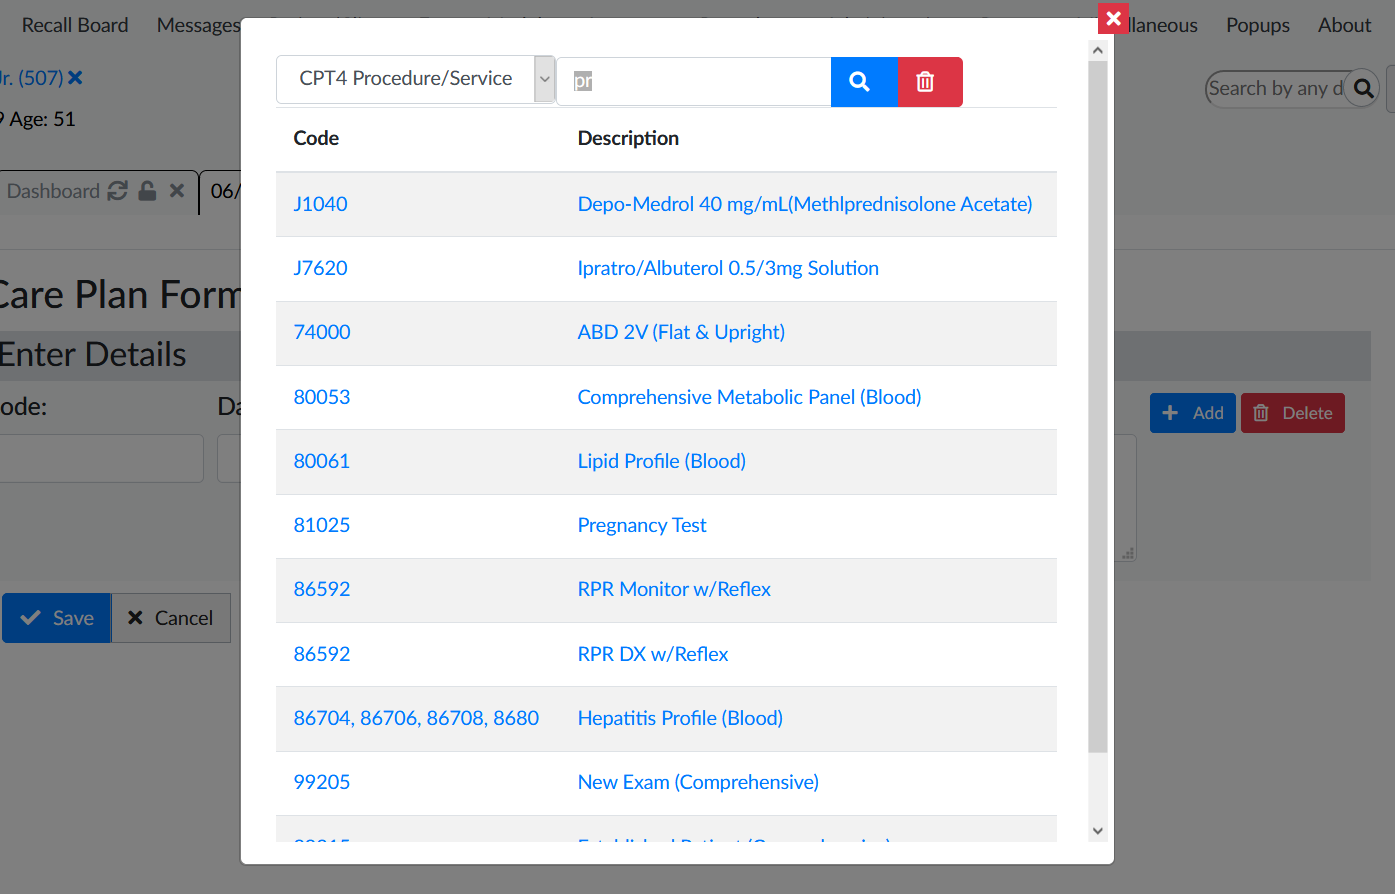Click the search input containing pr
This screenshot has width=1395, height=894.
point(693,81)
